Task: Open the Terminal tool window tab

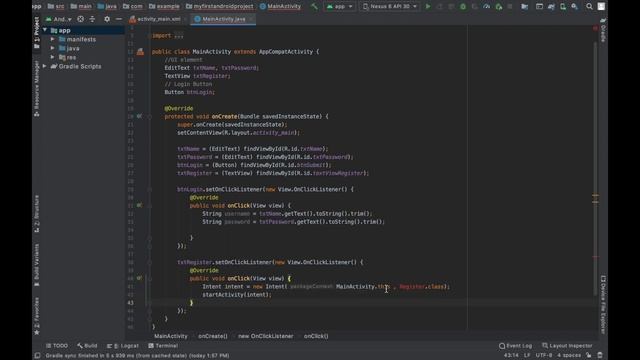Action: (x=163, y=346)
